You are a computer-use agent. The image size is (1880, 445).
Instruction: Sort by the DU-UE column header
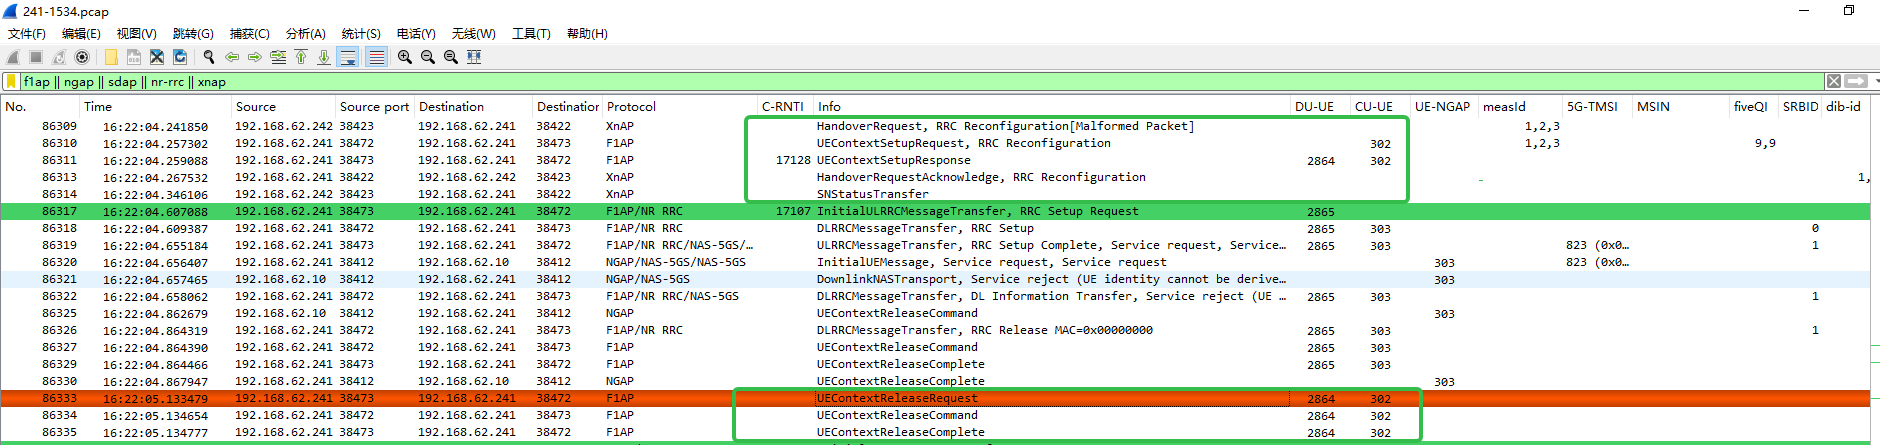[x=1320, y=106]
